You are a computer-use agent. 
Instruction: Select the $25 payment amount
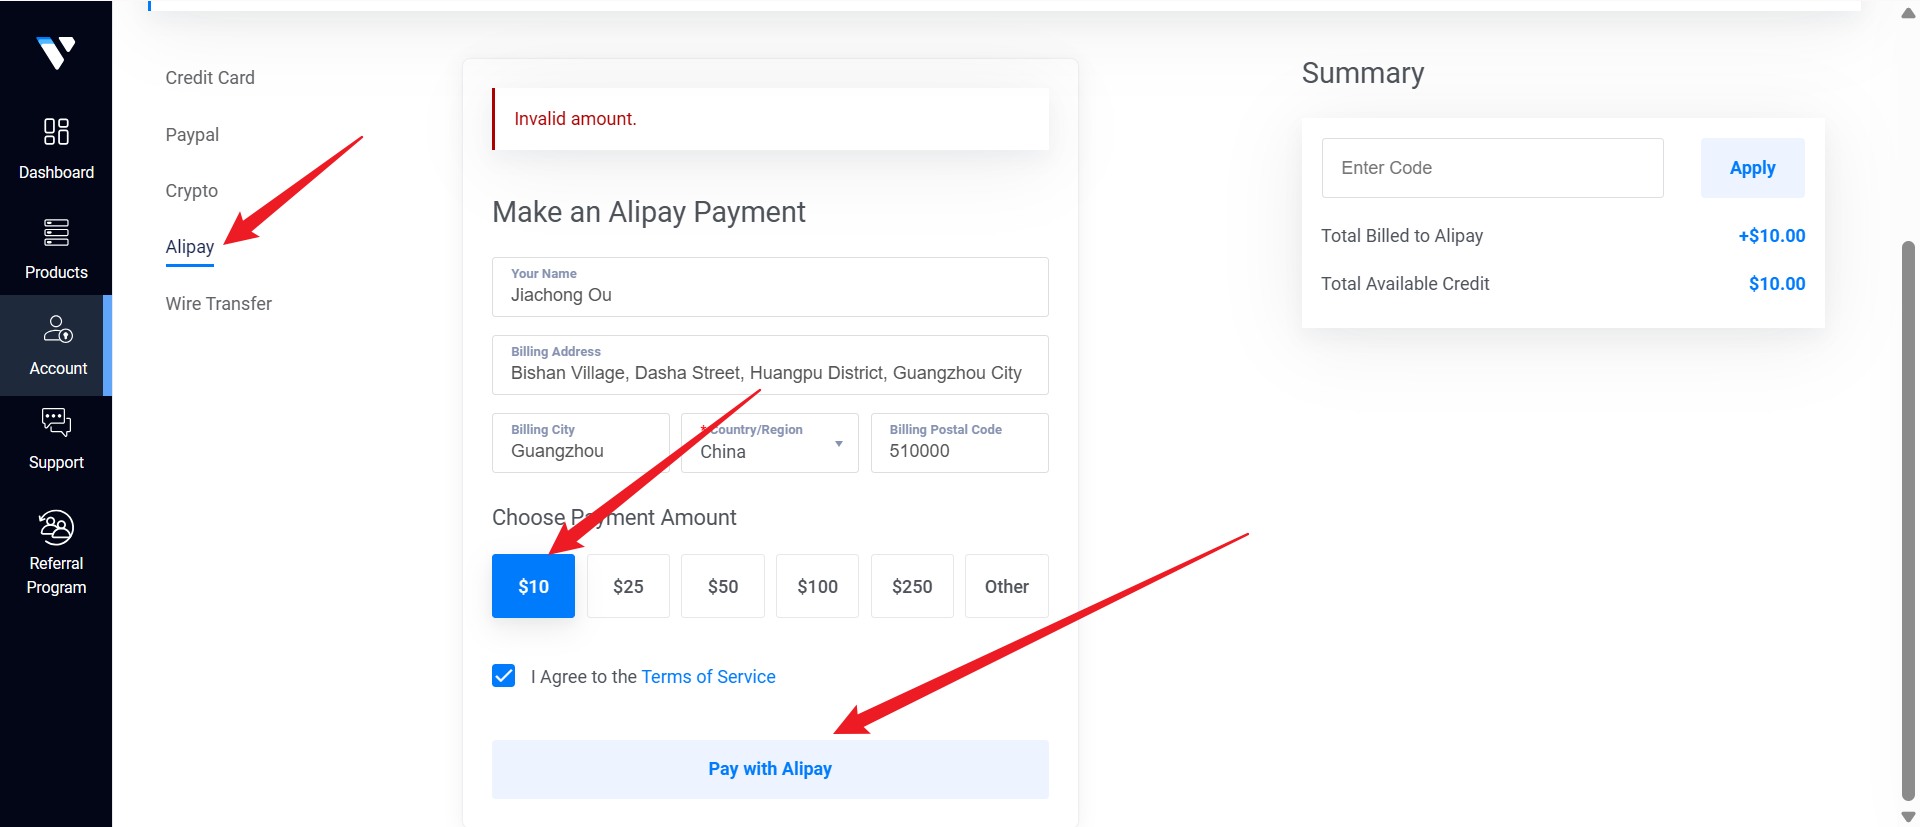click(x=628, y=586)
